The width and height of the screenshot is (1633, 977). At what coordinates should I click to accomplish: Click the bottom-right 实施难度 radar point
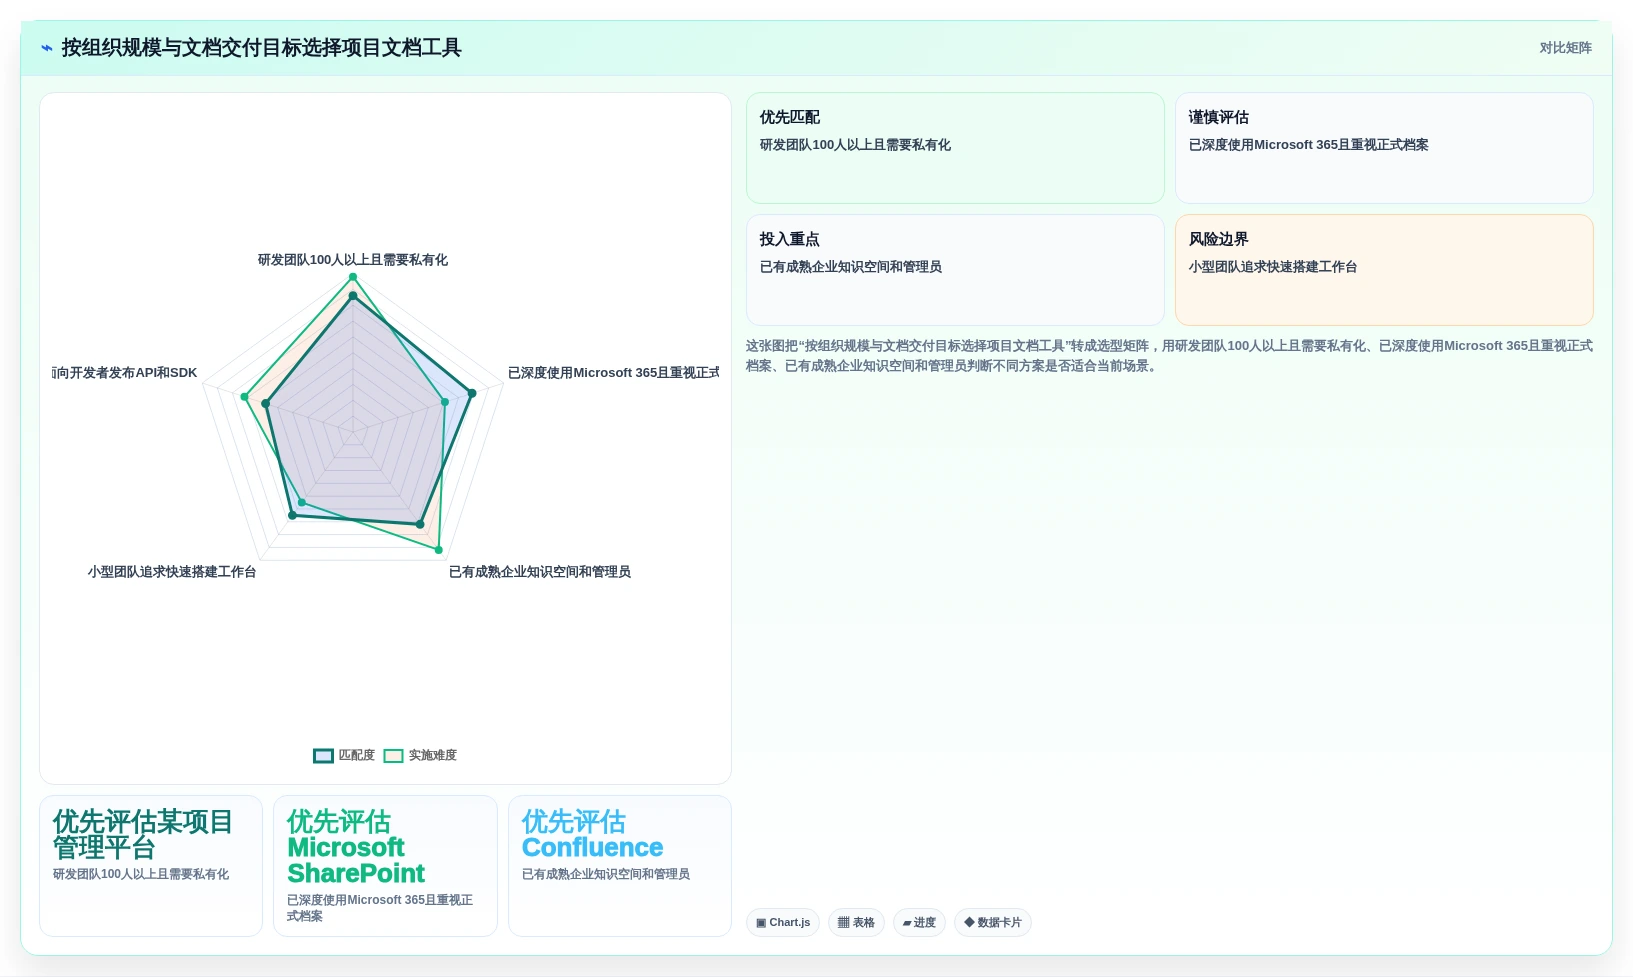pyautogui.click(x=438, y=550)
